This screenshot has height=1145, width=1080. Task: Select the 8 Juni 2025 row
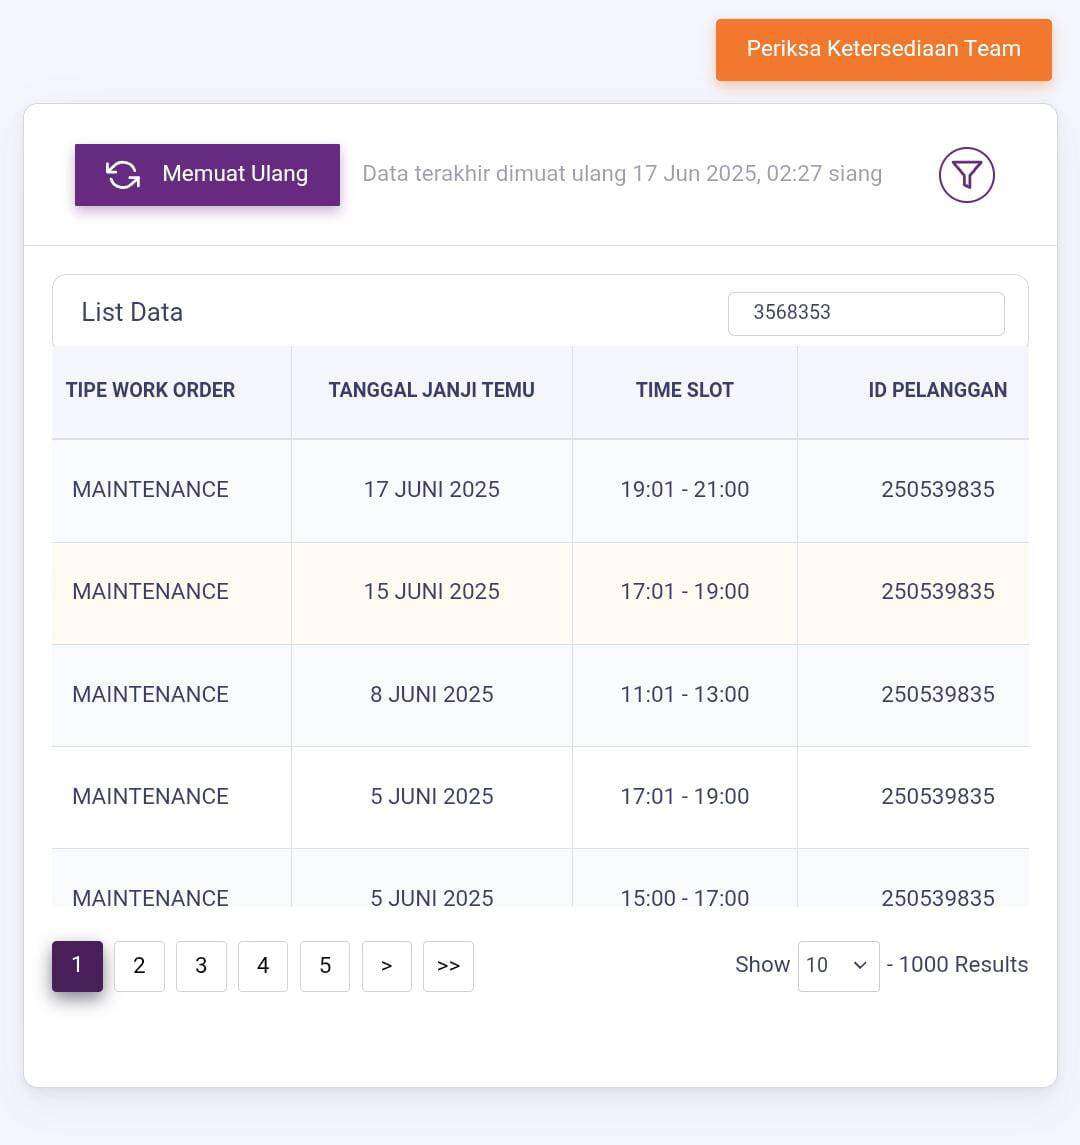(540, 695)
